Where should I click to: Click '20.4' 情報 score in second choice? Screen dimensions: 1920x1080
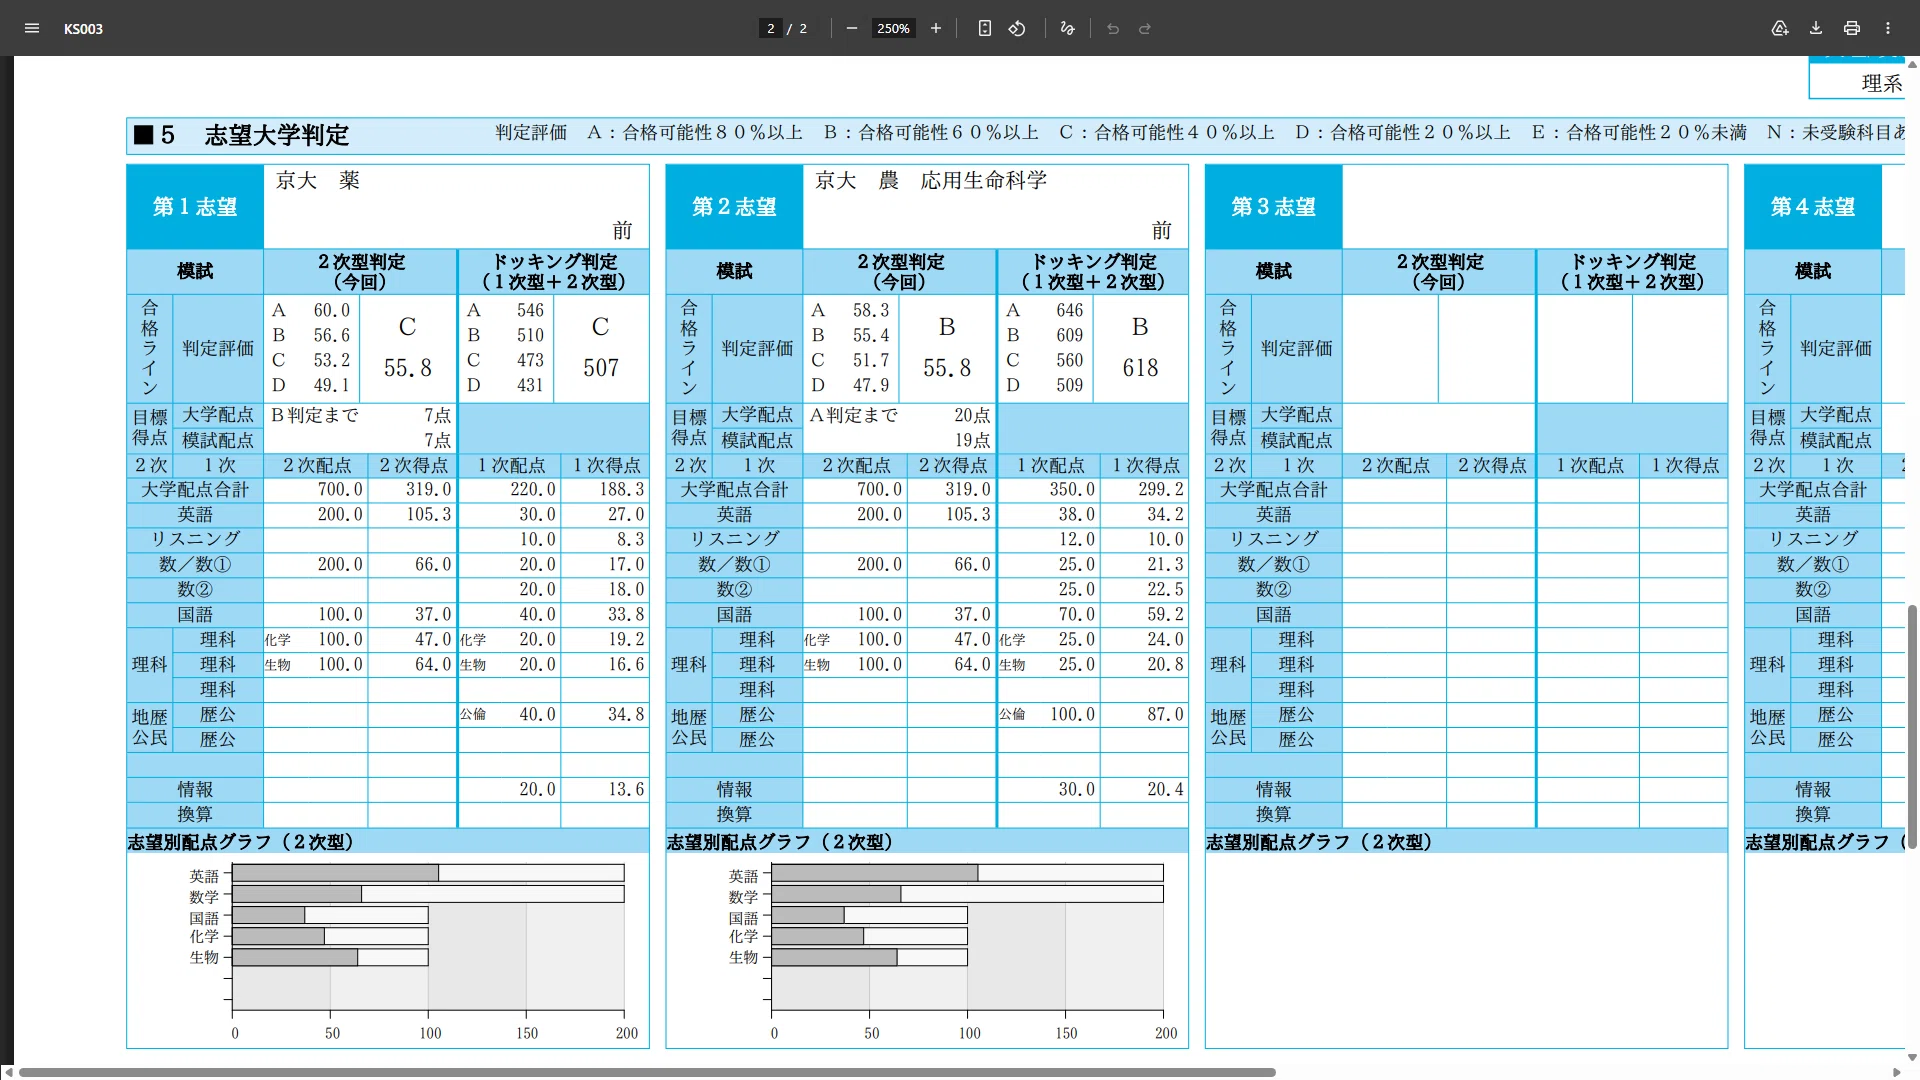[x=1165, y=790]
